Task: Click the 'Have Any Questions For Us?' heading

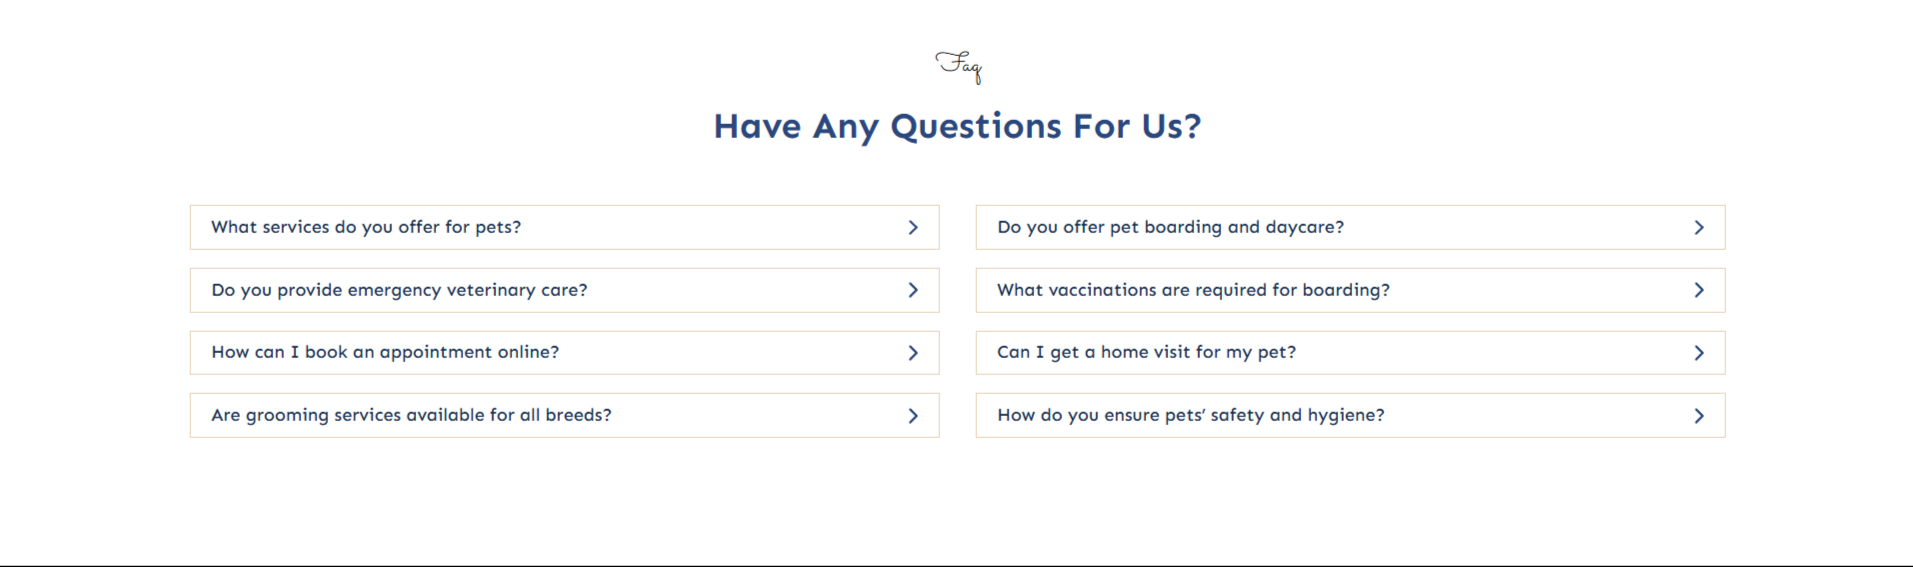Action: pos(957,126)
